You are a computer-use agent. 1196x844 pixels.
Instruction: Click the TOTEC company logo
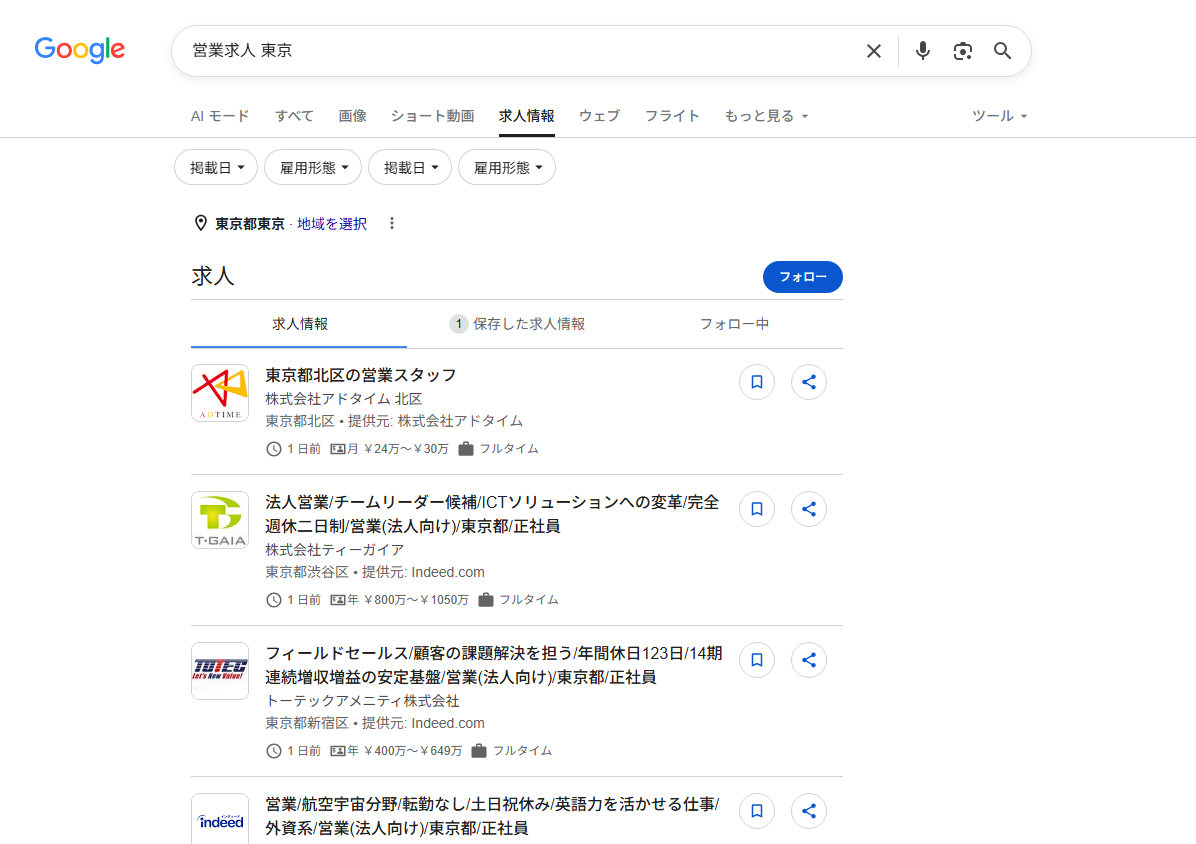(x=220, y=671)
